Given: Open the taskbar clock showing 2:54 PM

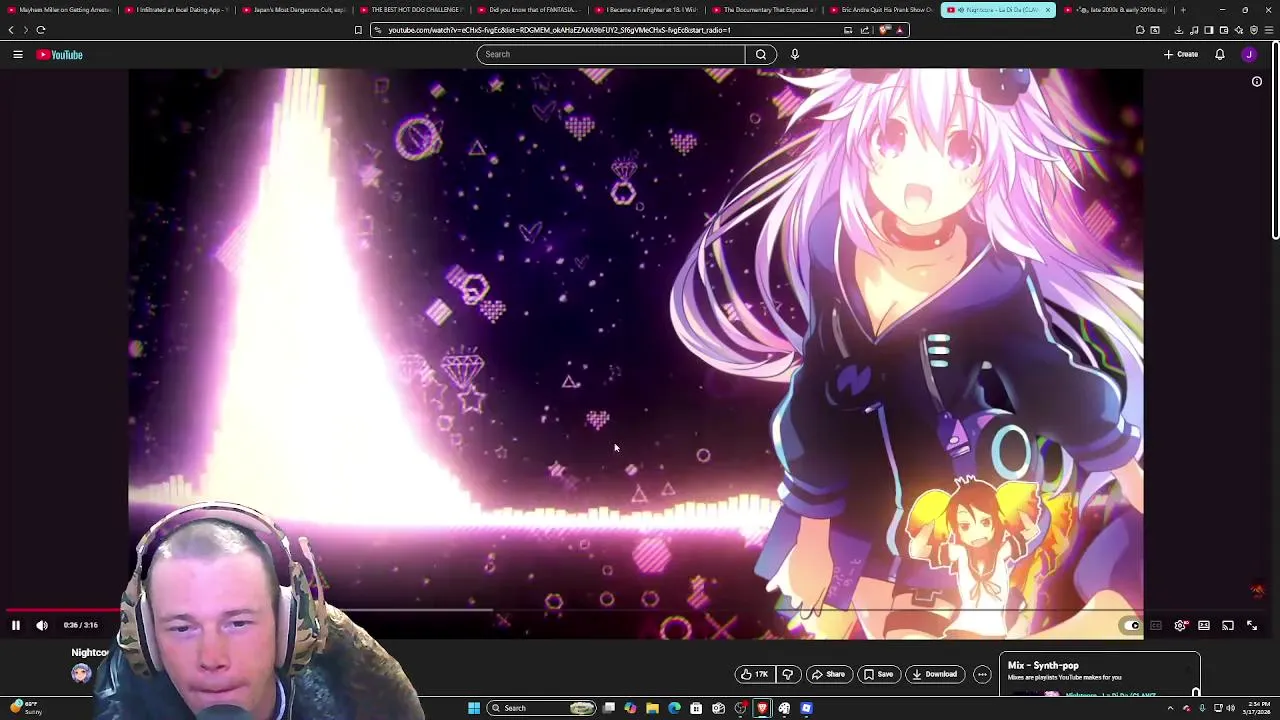Looking at the screenshot, I should coord(1258,708).
